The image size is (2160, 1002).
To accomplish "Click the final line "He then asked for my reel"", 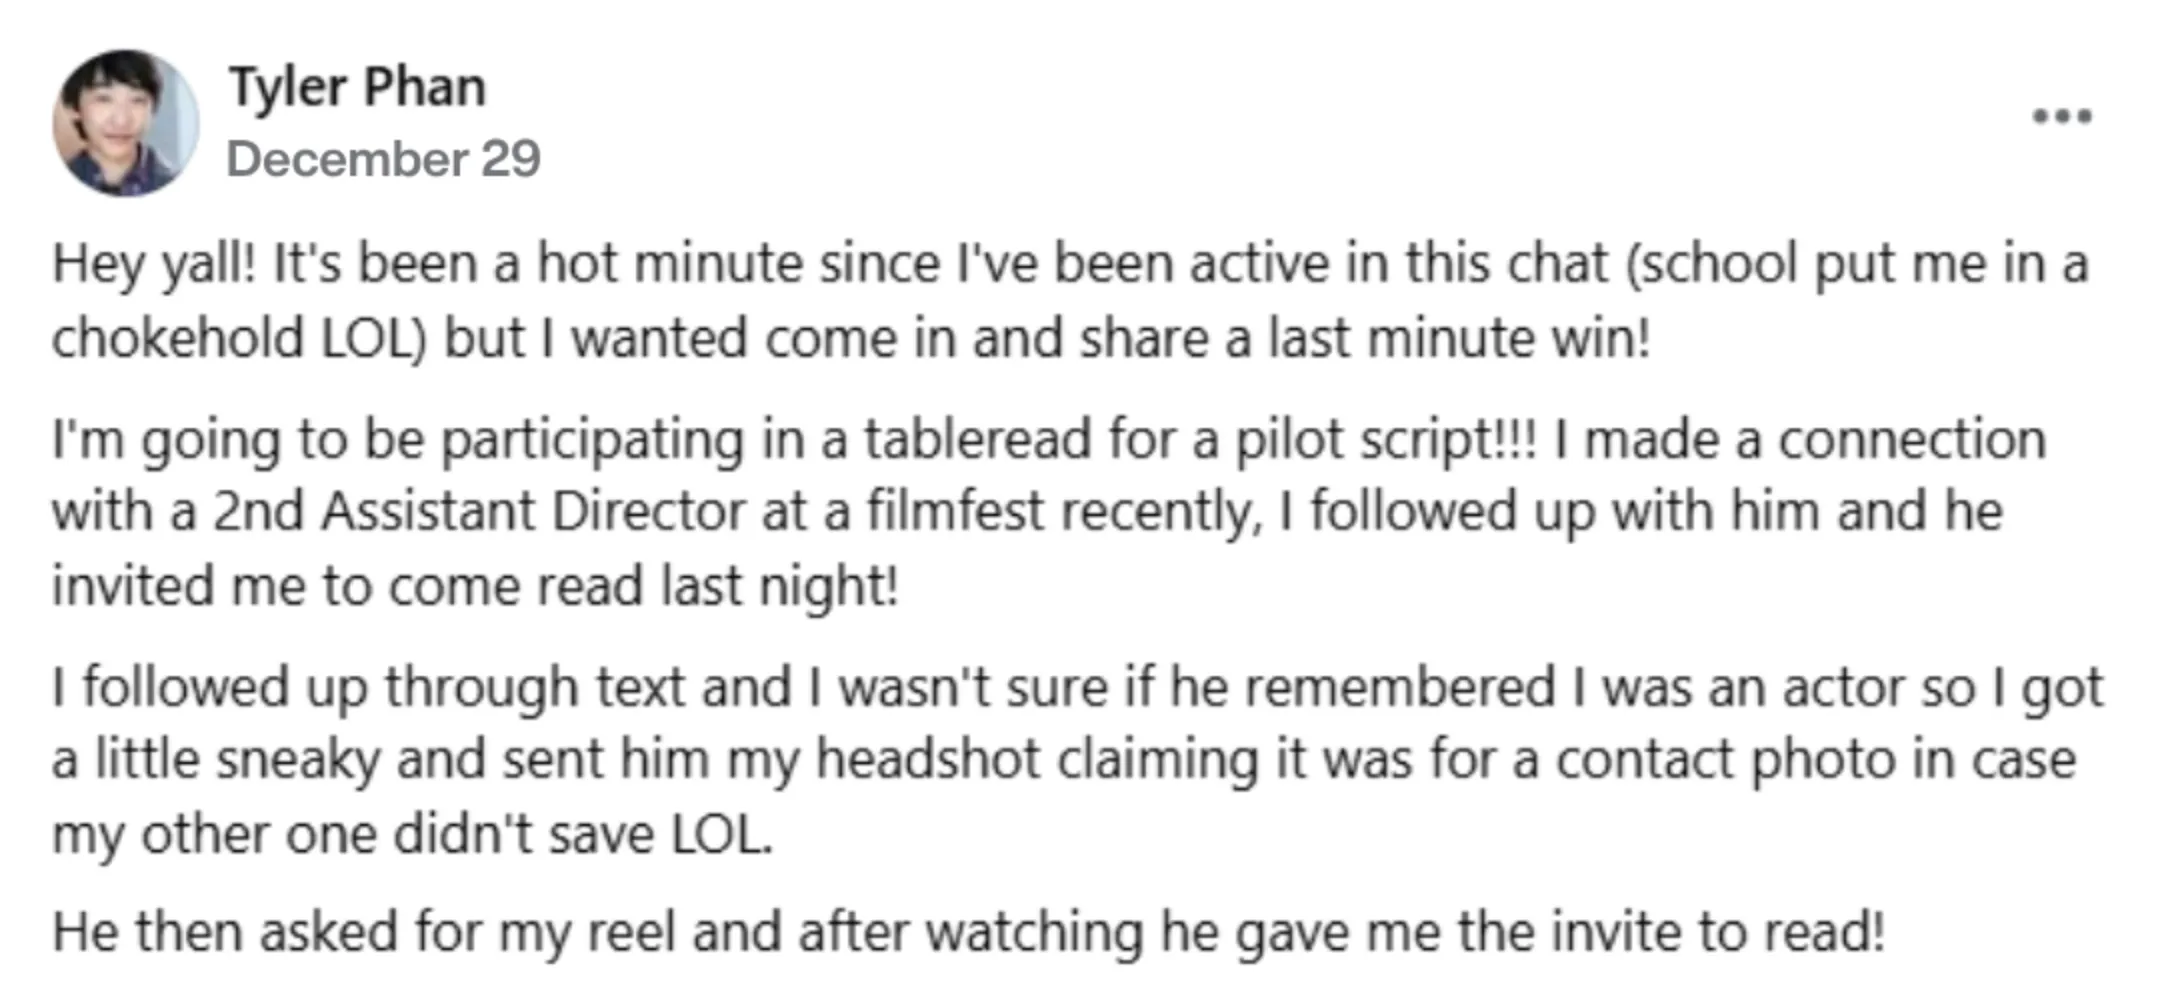I will click(968, 932).
